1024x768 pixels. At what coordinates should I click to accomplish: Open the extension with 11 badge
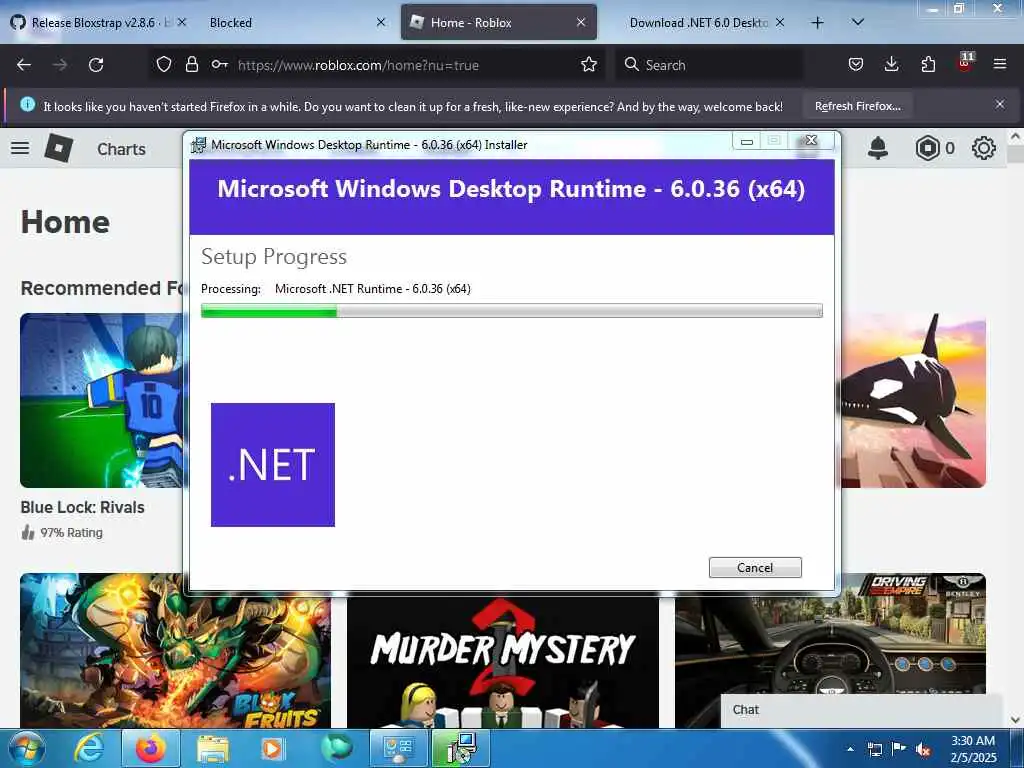(x=965, y=63)
